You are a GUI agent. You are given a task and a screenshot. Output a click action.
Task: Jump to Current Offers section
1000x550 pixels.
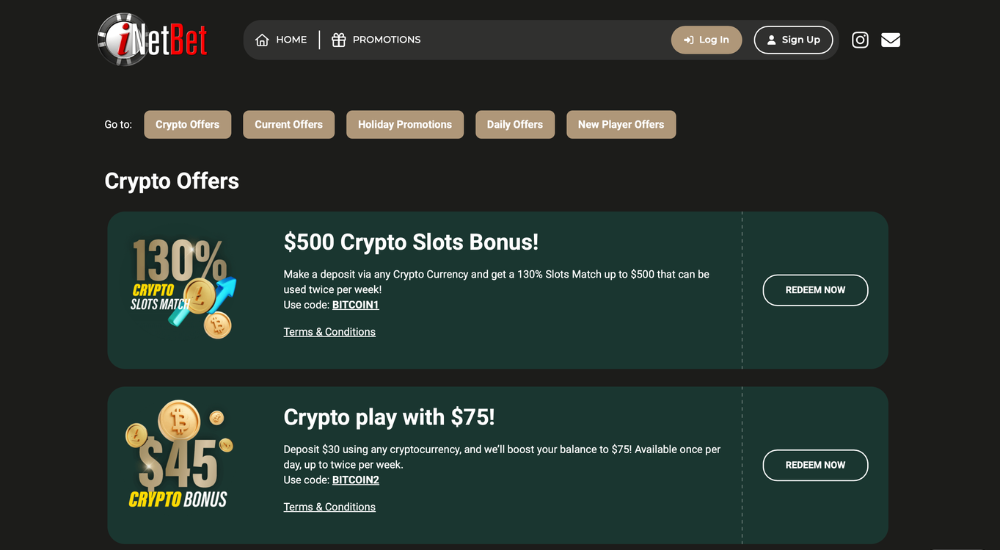click(x=288, y=125)
